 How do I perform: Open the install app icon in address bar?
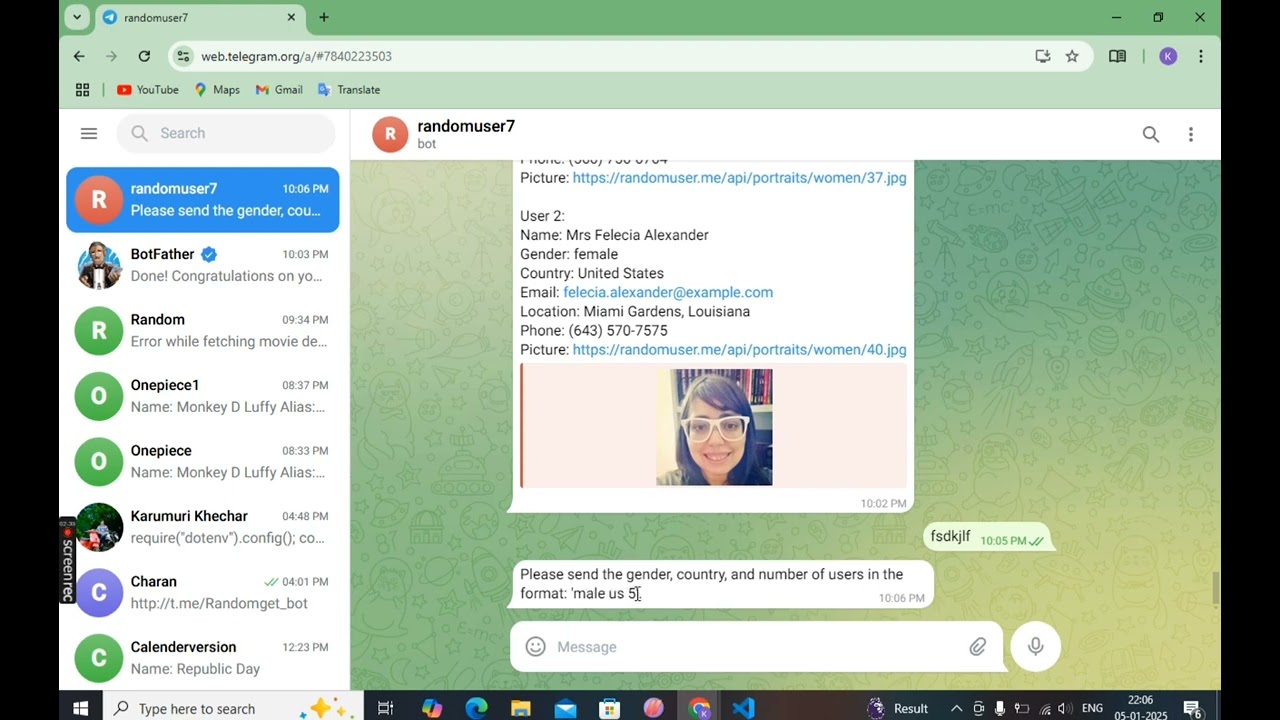1042,56
